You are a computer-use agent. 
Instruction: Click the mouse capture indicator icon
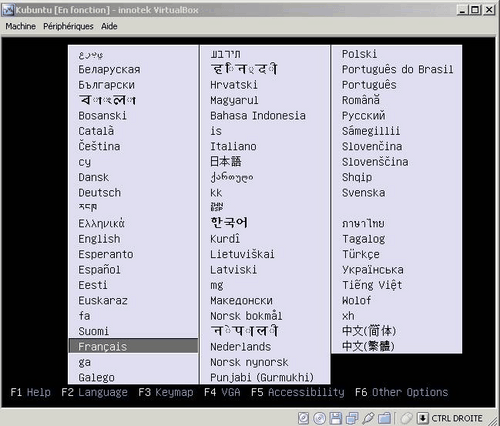(406, 418)
